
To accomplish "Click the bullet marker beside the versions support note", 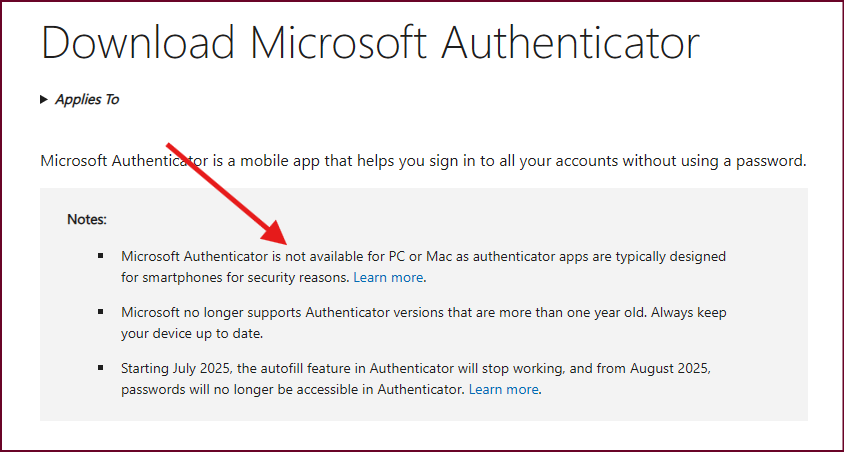I will pos(101,311).
